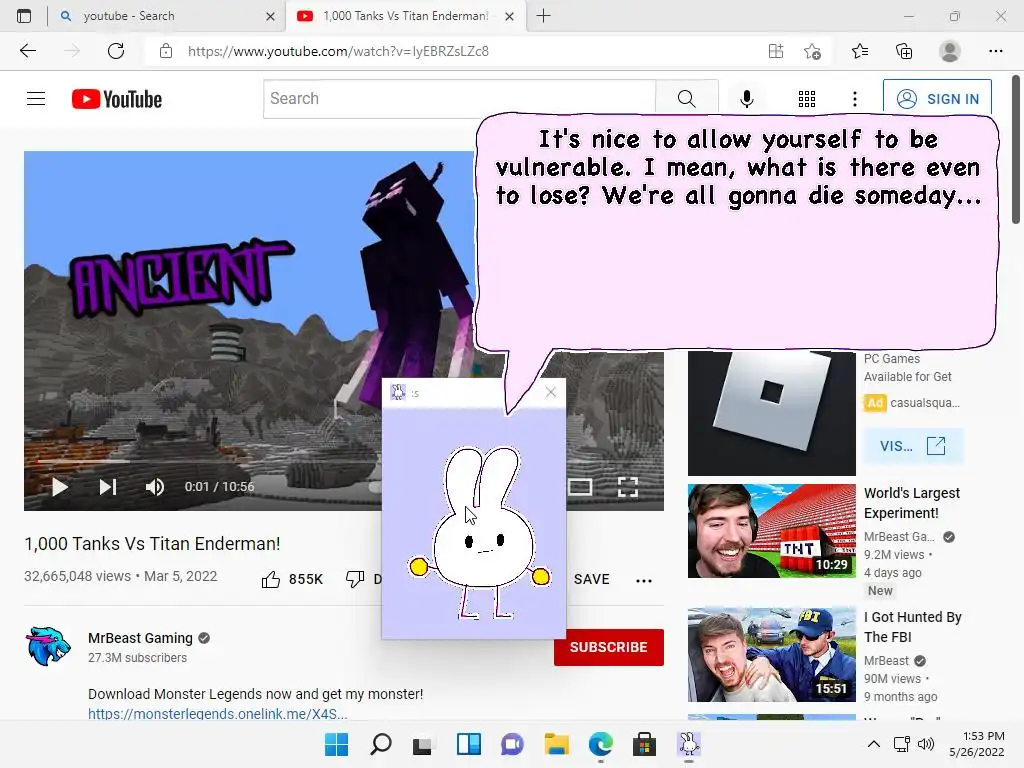The width and height of the screenshot is (1024, 768).
Task: Click the ad VIS... button
Action: [x=913, y=446]
